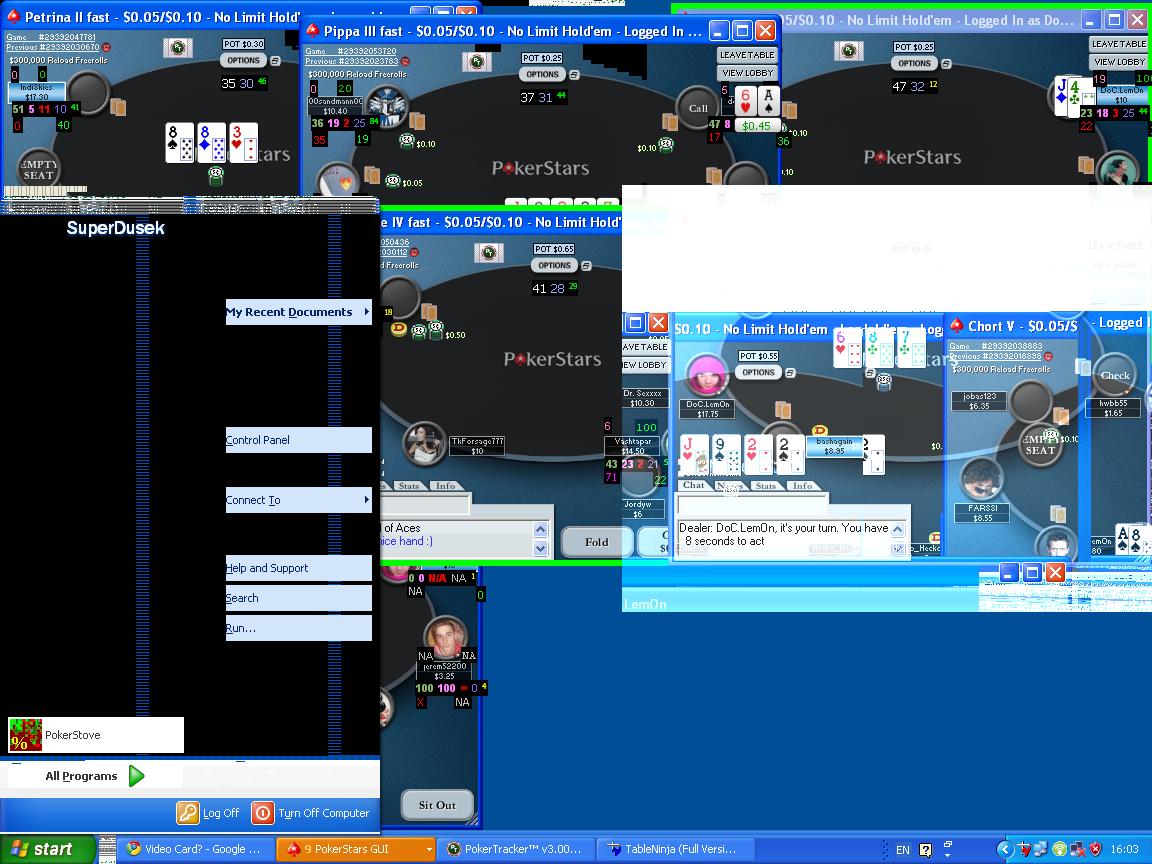Click Turn Off Computer
The image size is (1152, 864).
311,813
